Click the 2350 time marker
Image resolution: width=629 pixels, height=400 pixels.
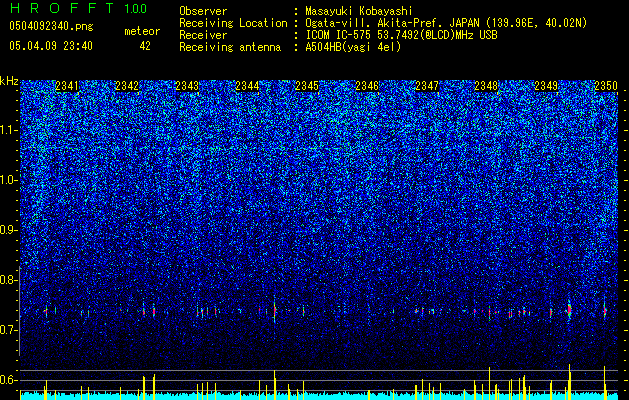click(606, 86)
